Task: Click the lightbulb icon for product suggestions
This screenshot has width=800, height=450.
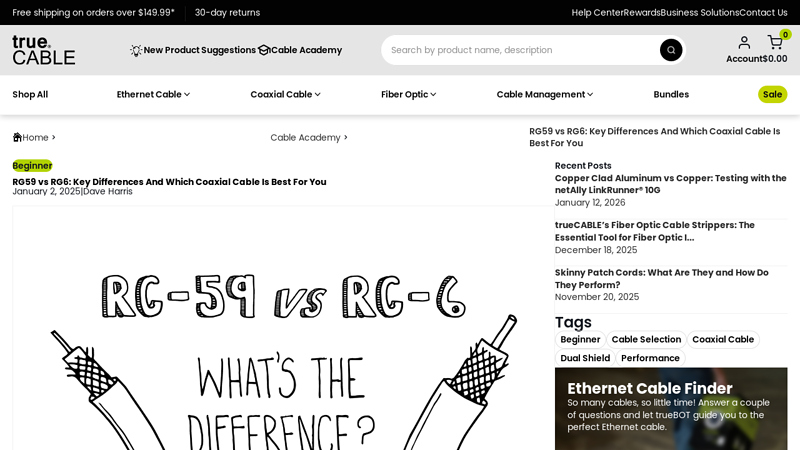Action: [136, 50]
